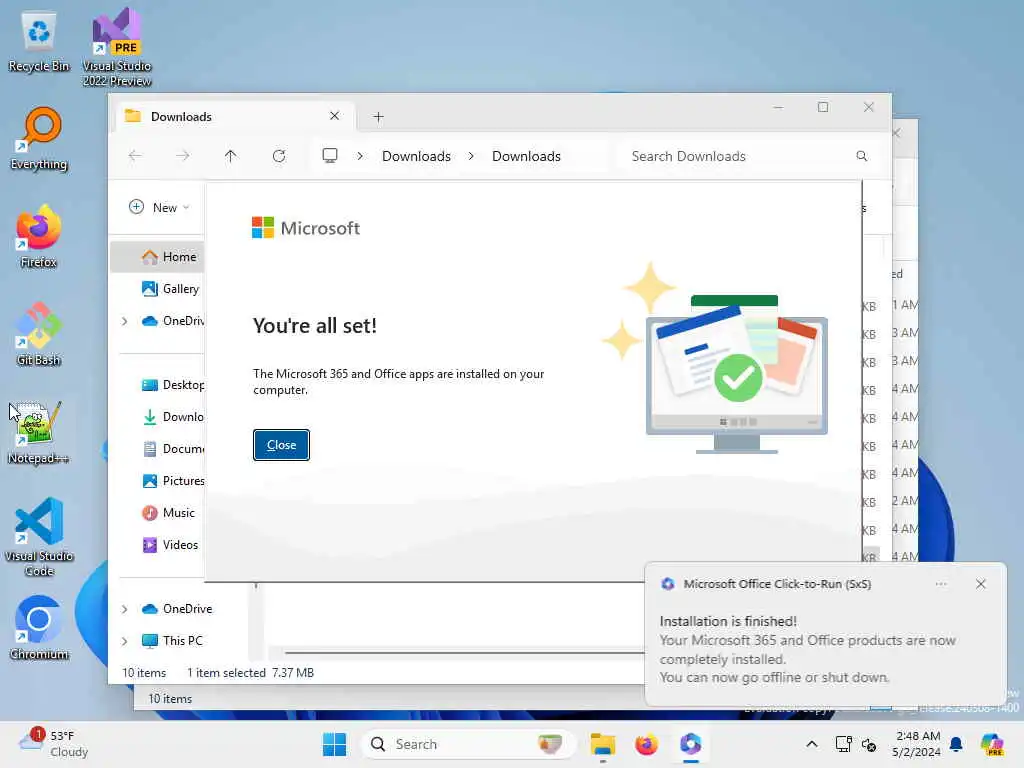Maximize the Downloads File Explorer window
The height and width of the screenshot is (768, 1024).
823,107
